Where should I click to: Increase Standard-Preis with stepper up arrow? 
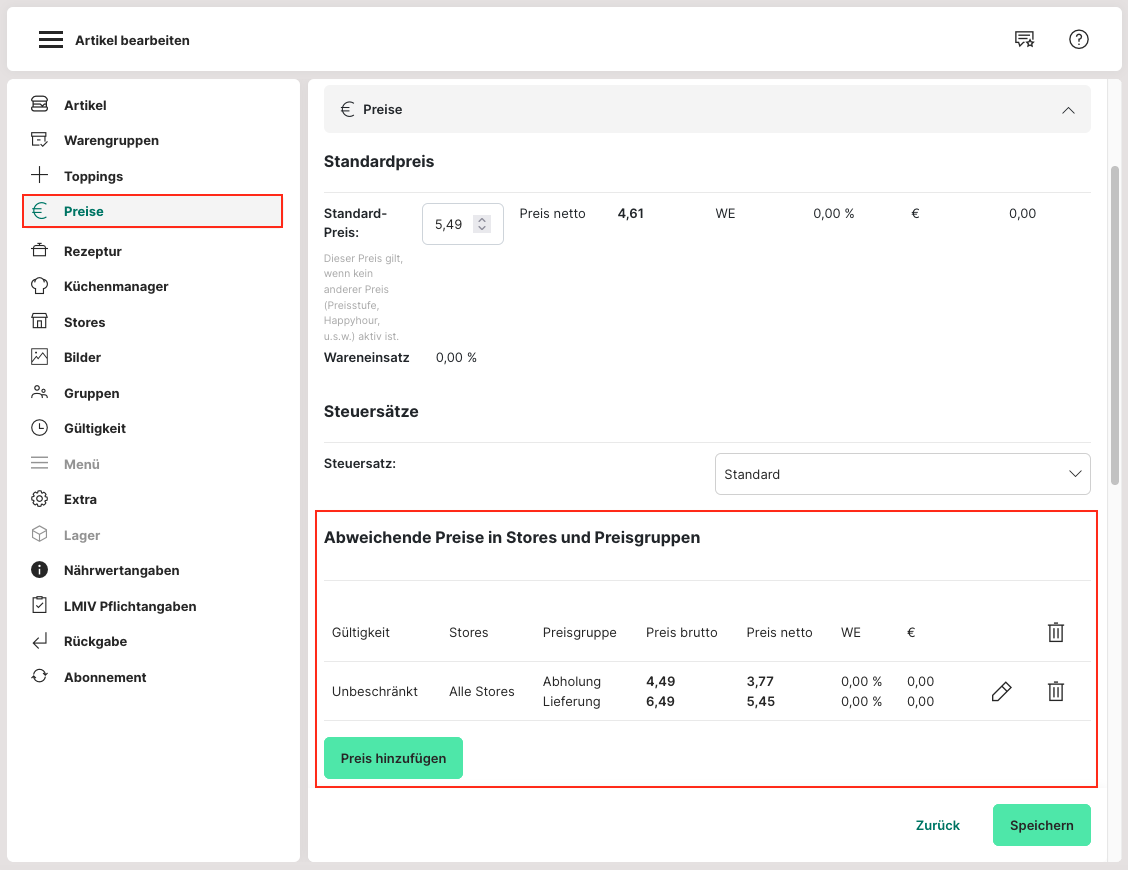coord(482,219)
